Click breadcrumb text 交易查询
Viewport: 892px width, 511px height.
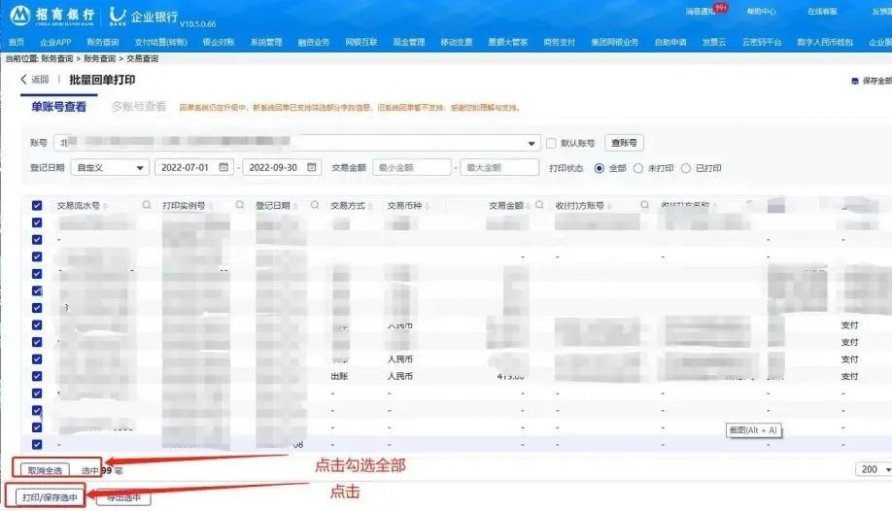(x=142, y=59)
